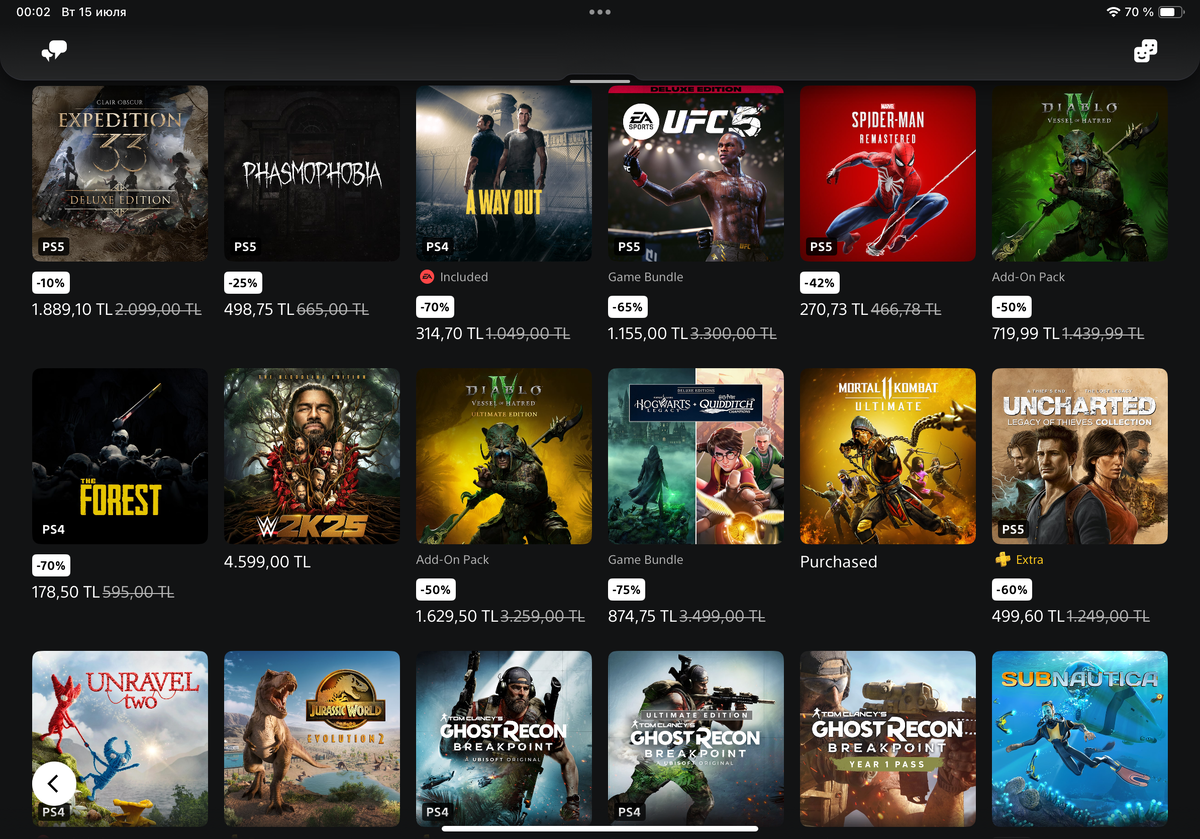Viewport: 1200px width, 839px height.
Task: Open Diablo IV Ultimate Edition yellow cover
Action: pos(504,456)
